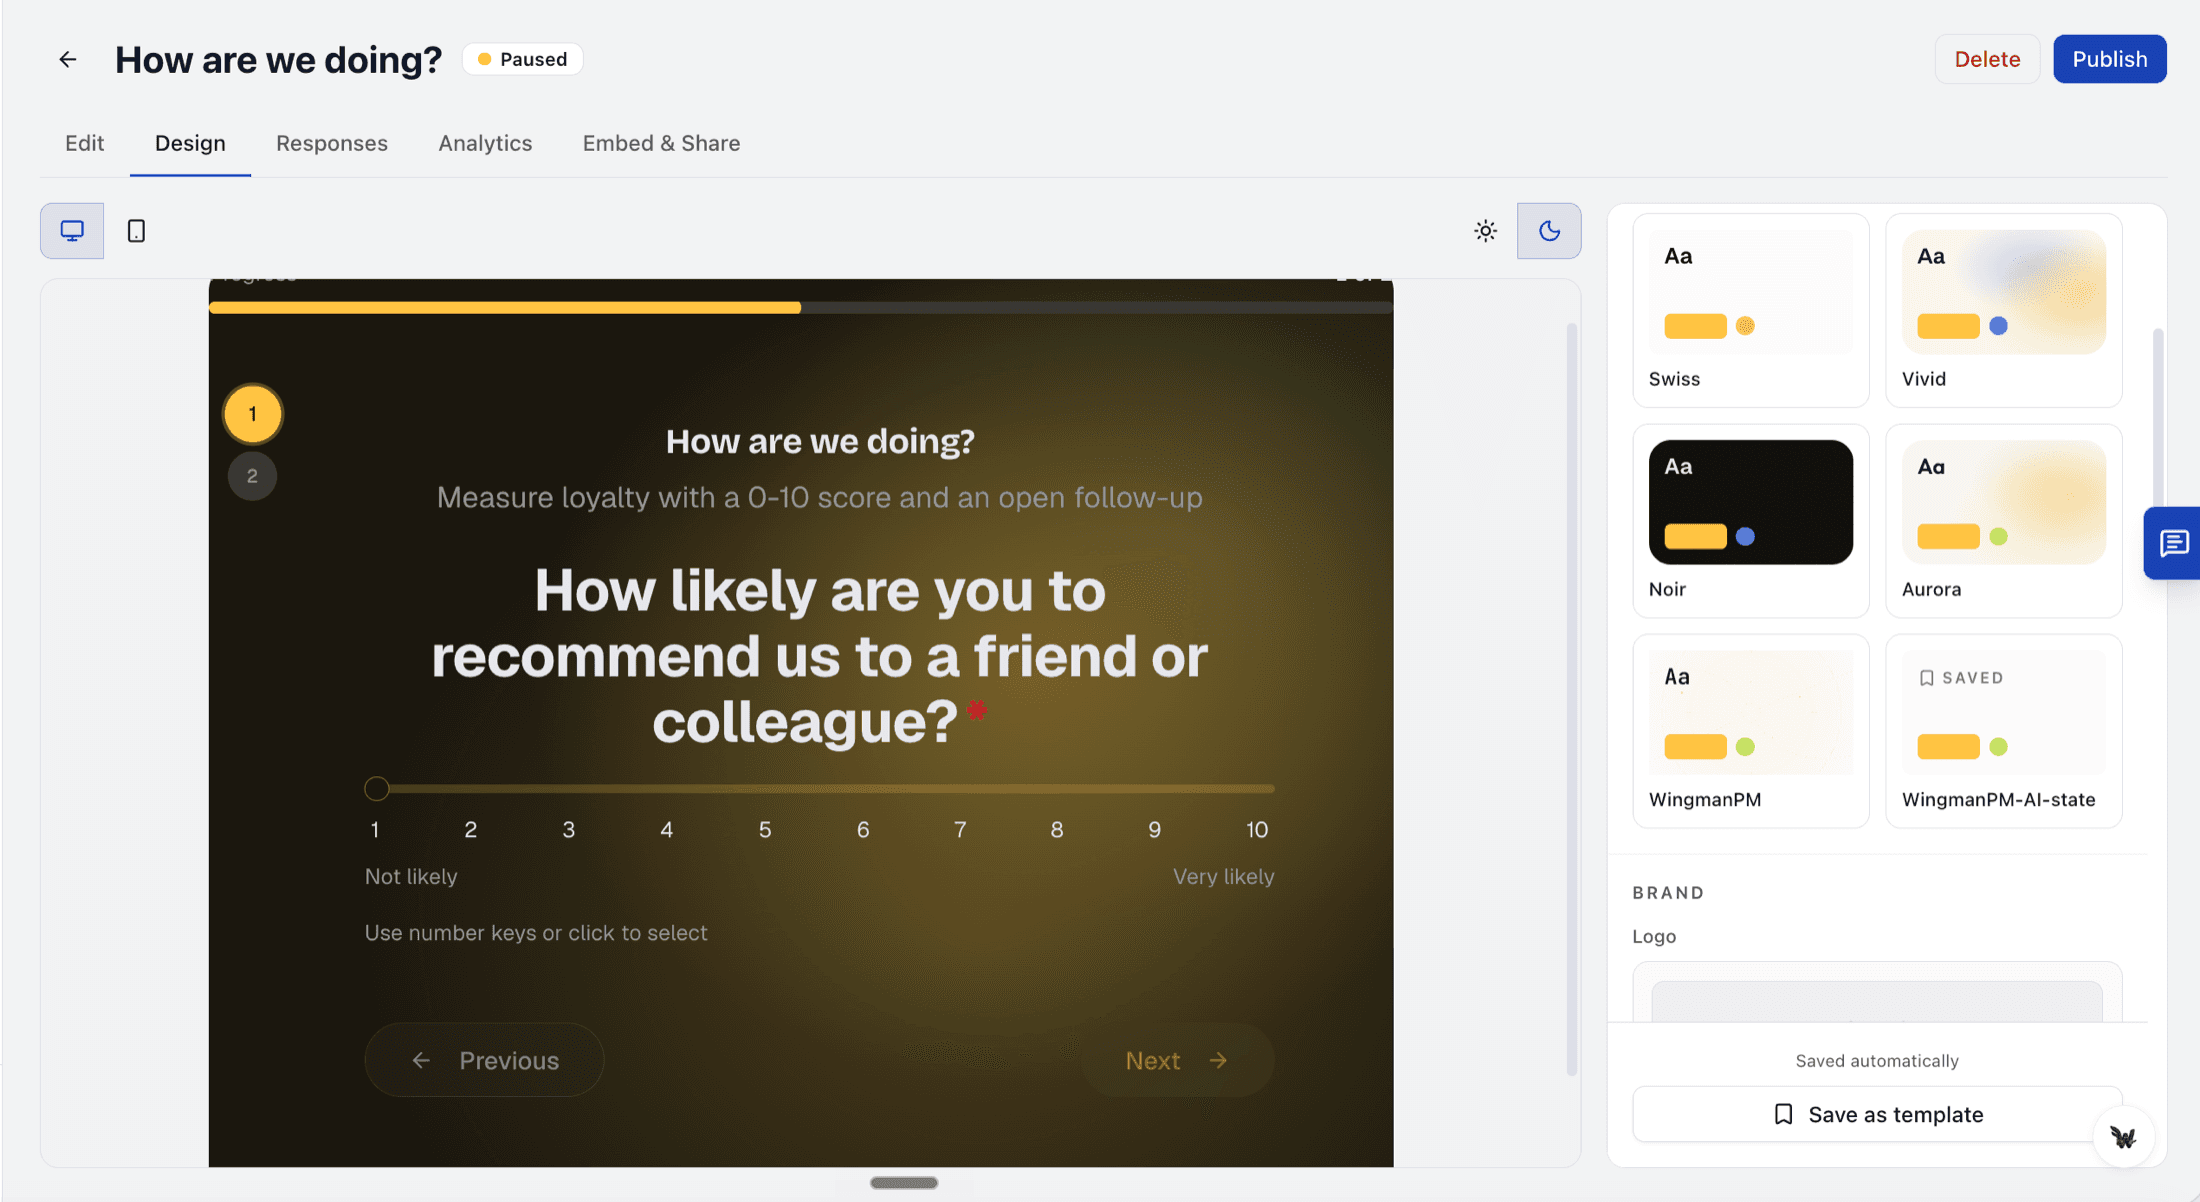Select the WingmanPM-AI-state saved template

pyautogui.click(x=2004, y=731)
